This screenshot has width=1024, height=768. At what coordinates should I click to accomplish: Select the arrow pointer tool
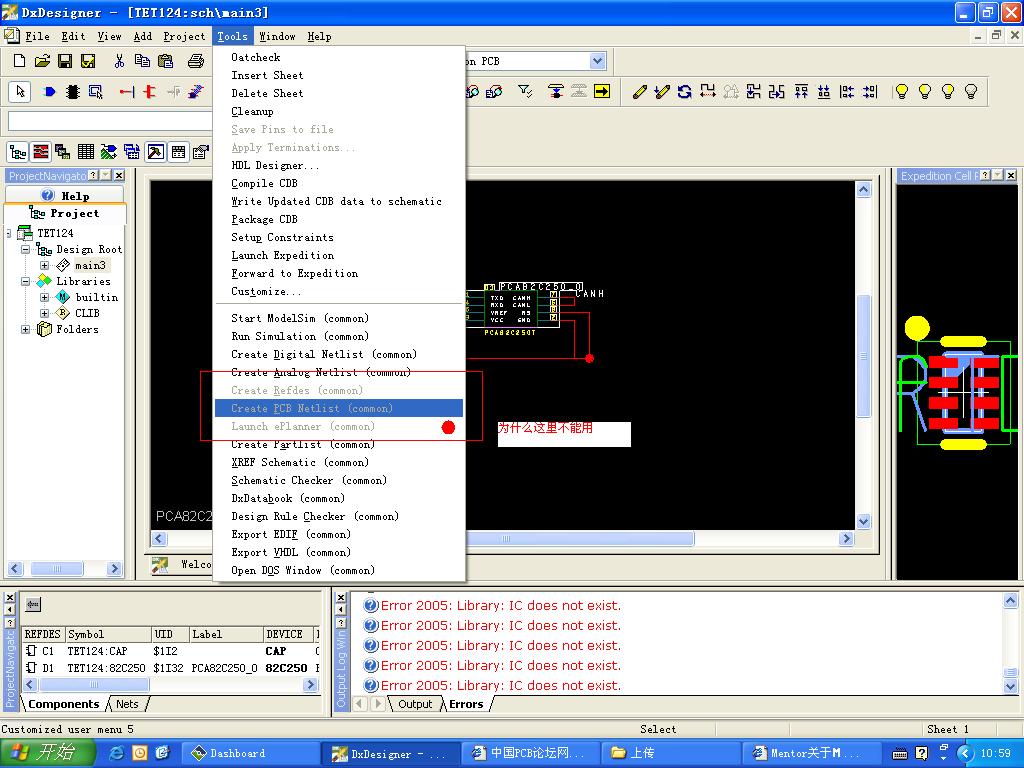coord(20,92)
